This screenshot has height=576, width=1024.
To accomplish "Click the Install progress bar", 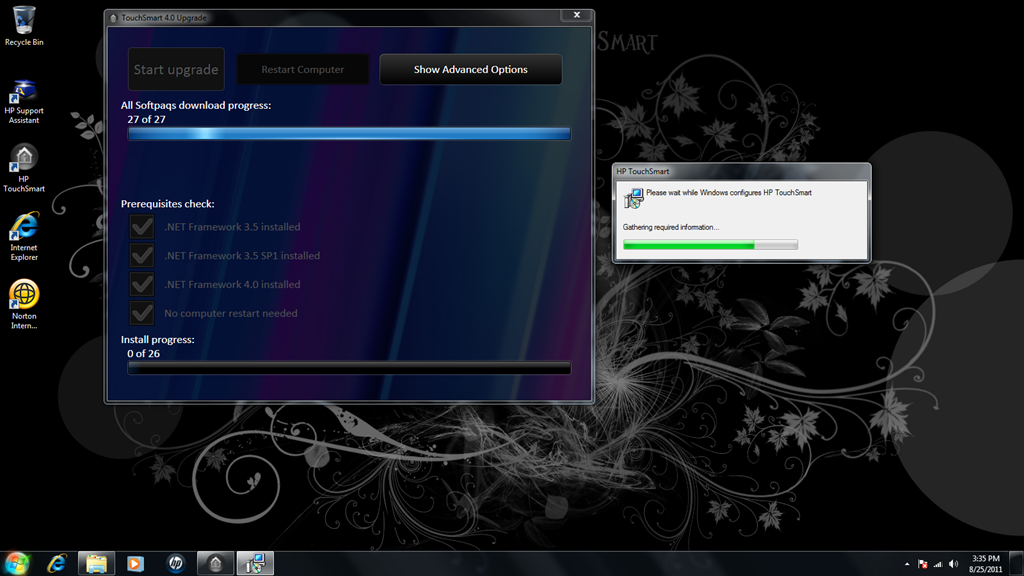I will [349, 368].
